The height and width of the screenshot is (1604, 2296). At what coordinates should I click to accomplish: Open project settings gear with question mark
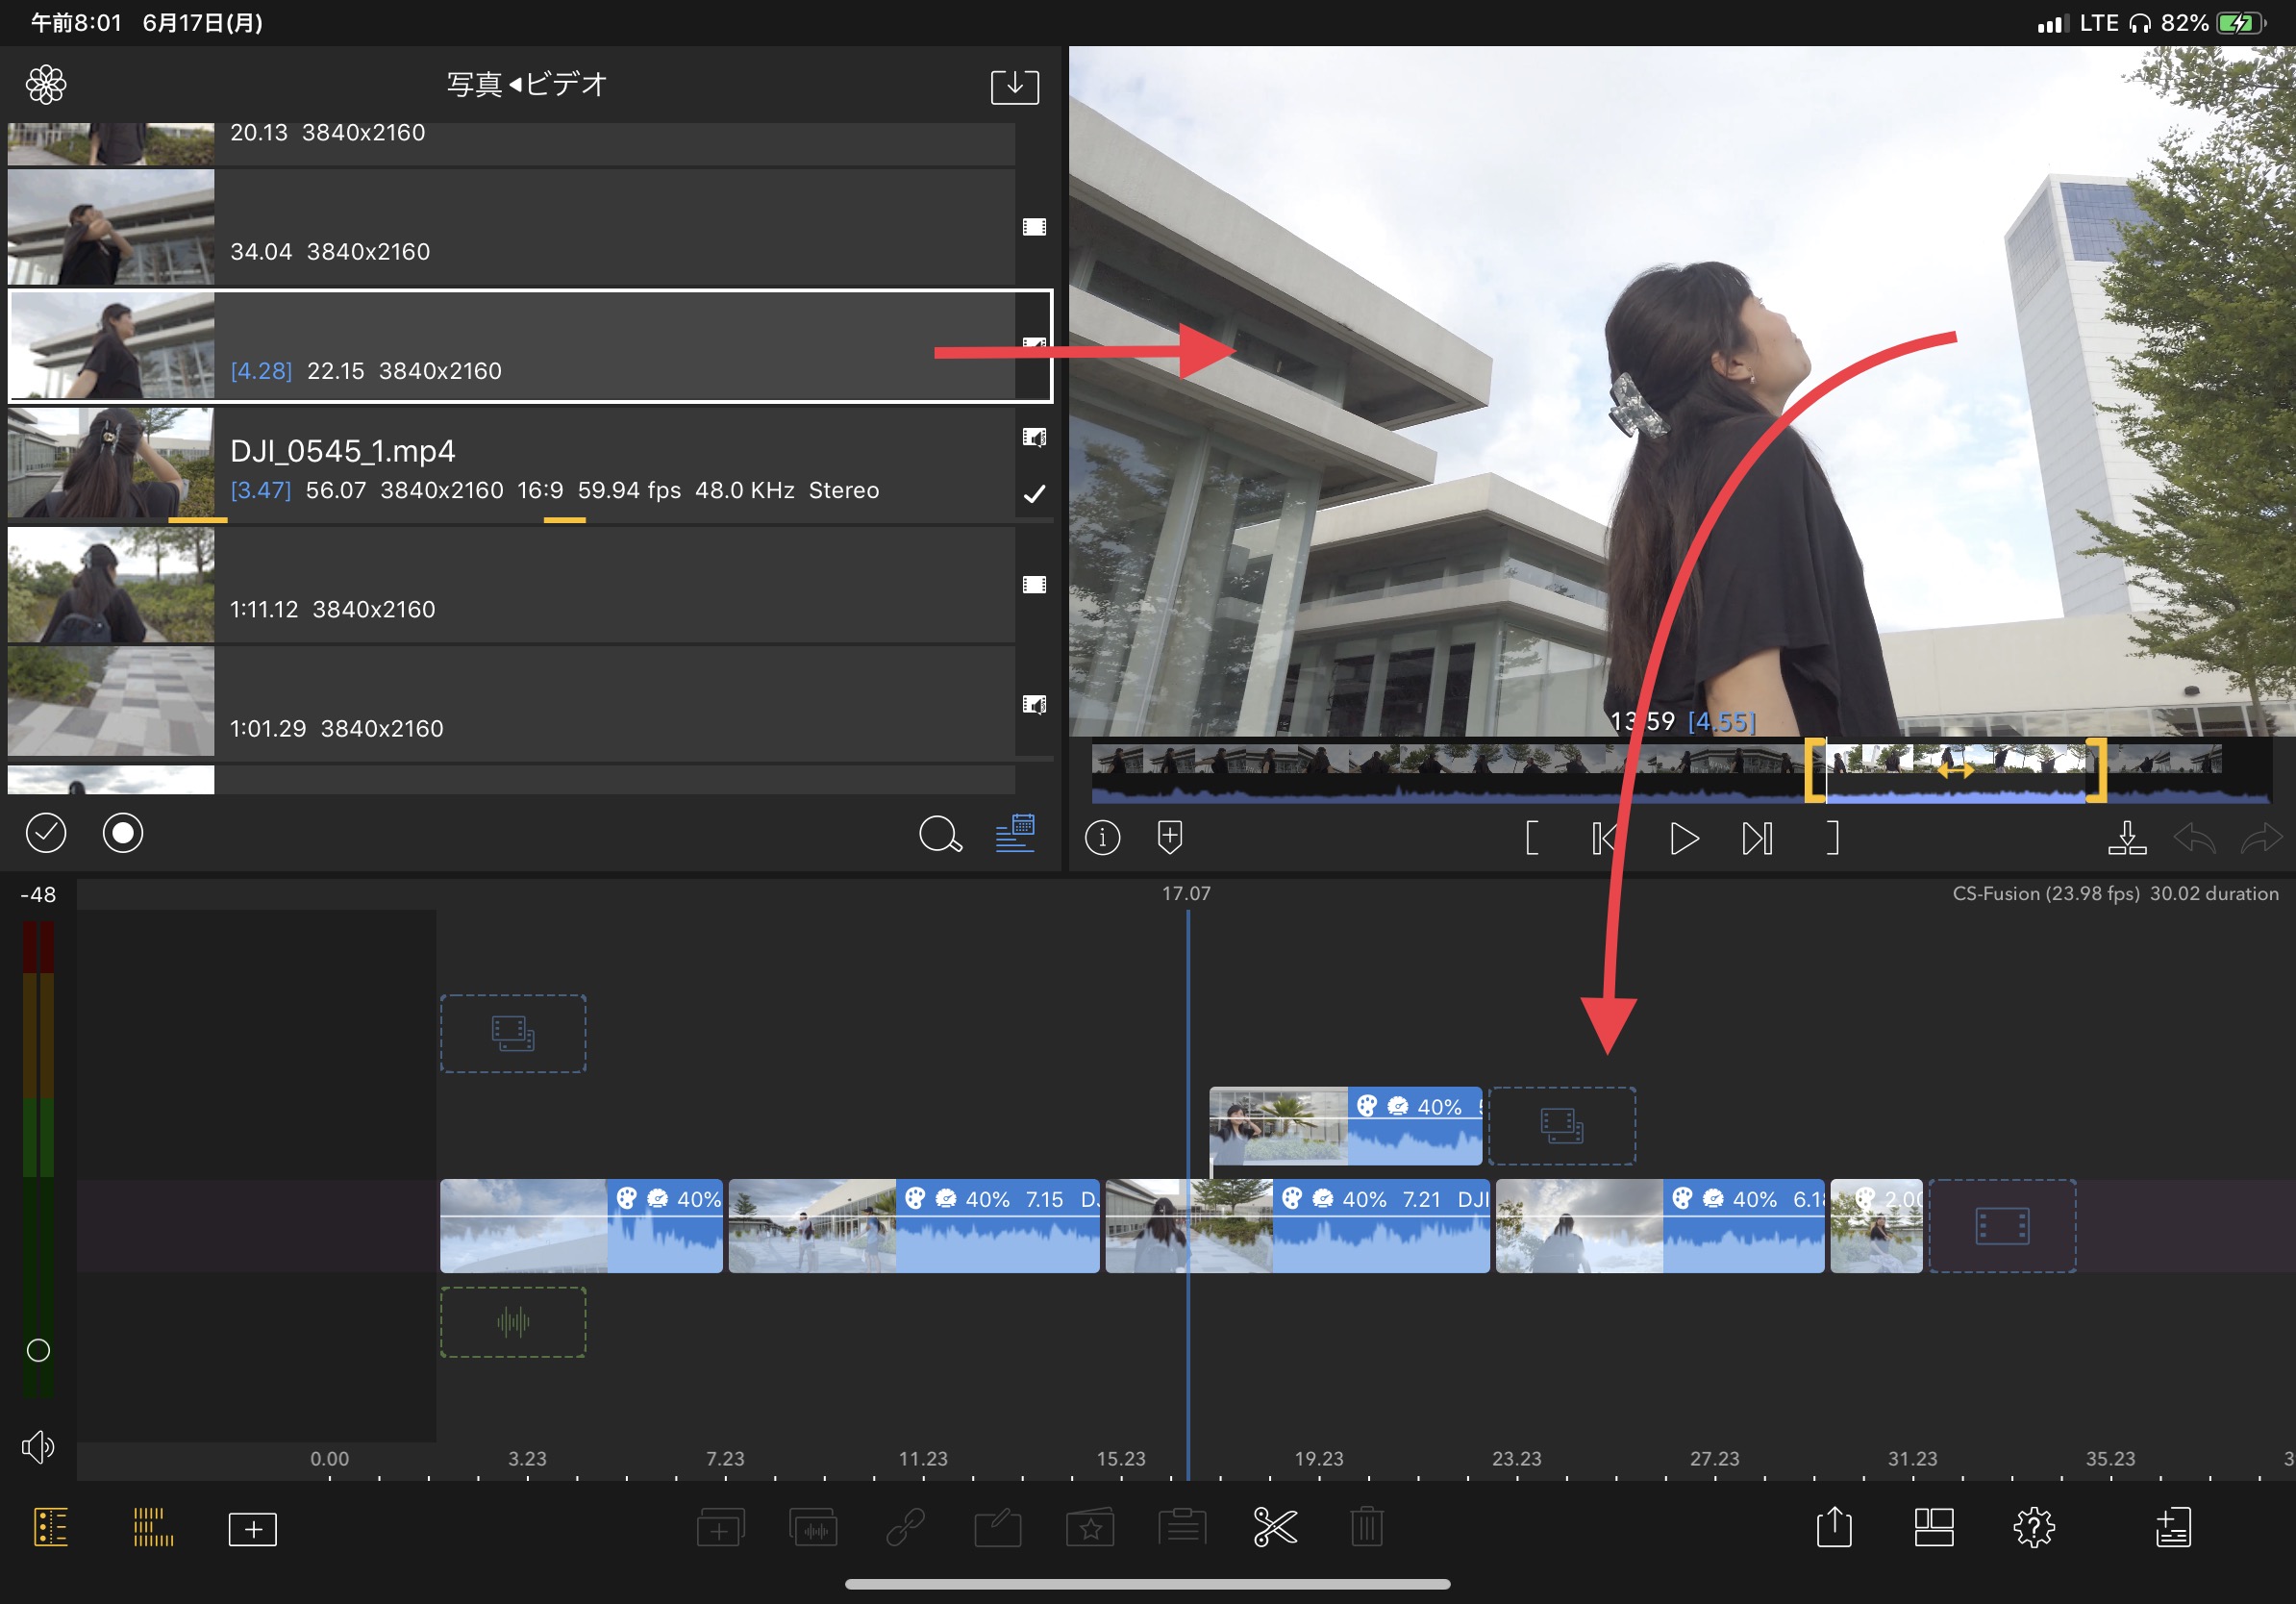(x=2033, y=1527)
